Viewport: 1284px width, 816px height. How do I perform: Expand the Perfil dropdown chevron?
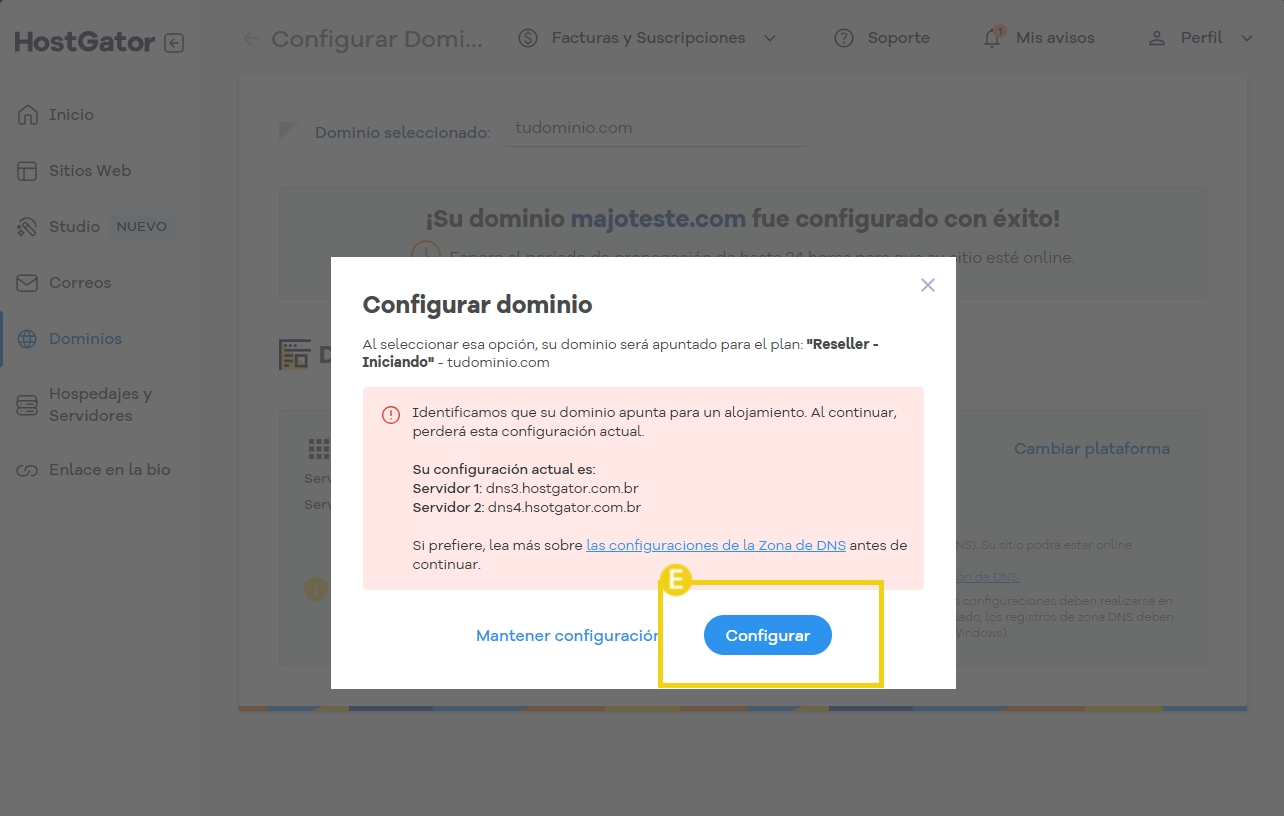click(x=1246, y=38)
